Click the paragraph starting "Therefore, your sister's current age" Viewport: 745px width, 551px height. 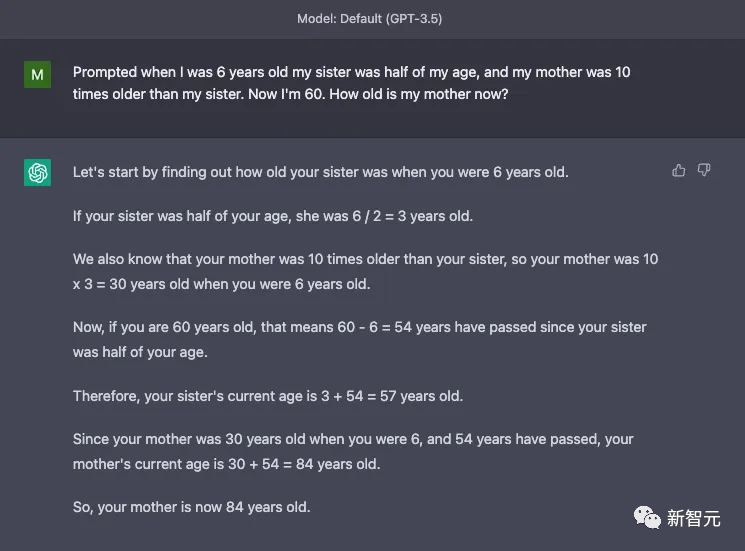point(267,396)
